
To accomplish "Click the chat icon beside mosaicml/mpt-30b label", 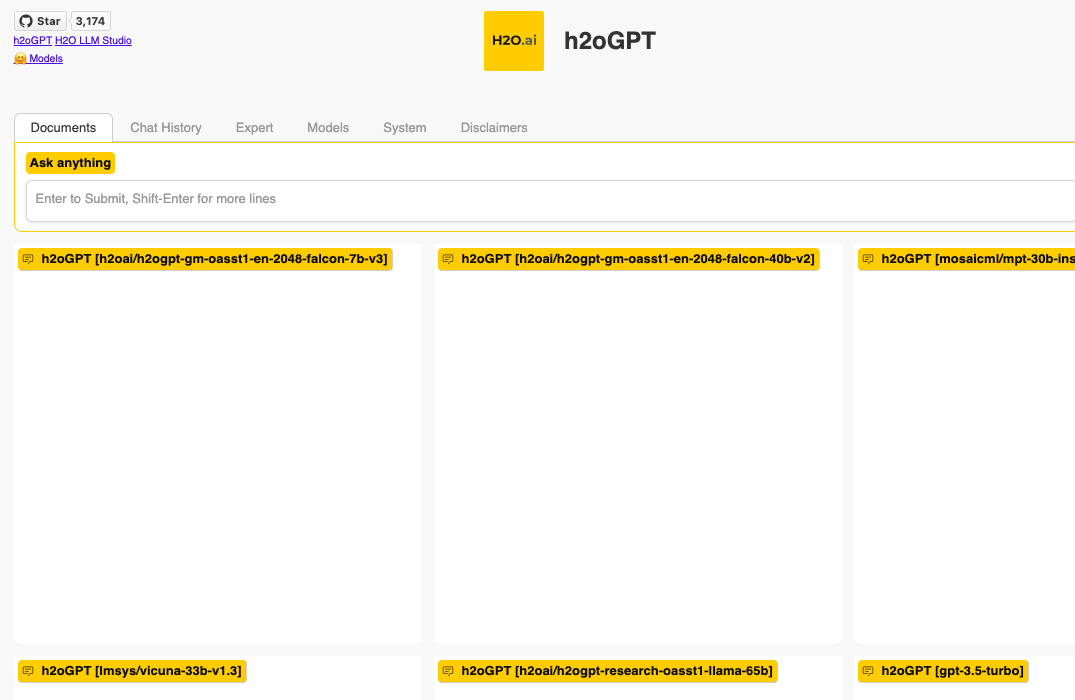I will pyautogui.click(x=868, y=259).
